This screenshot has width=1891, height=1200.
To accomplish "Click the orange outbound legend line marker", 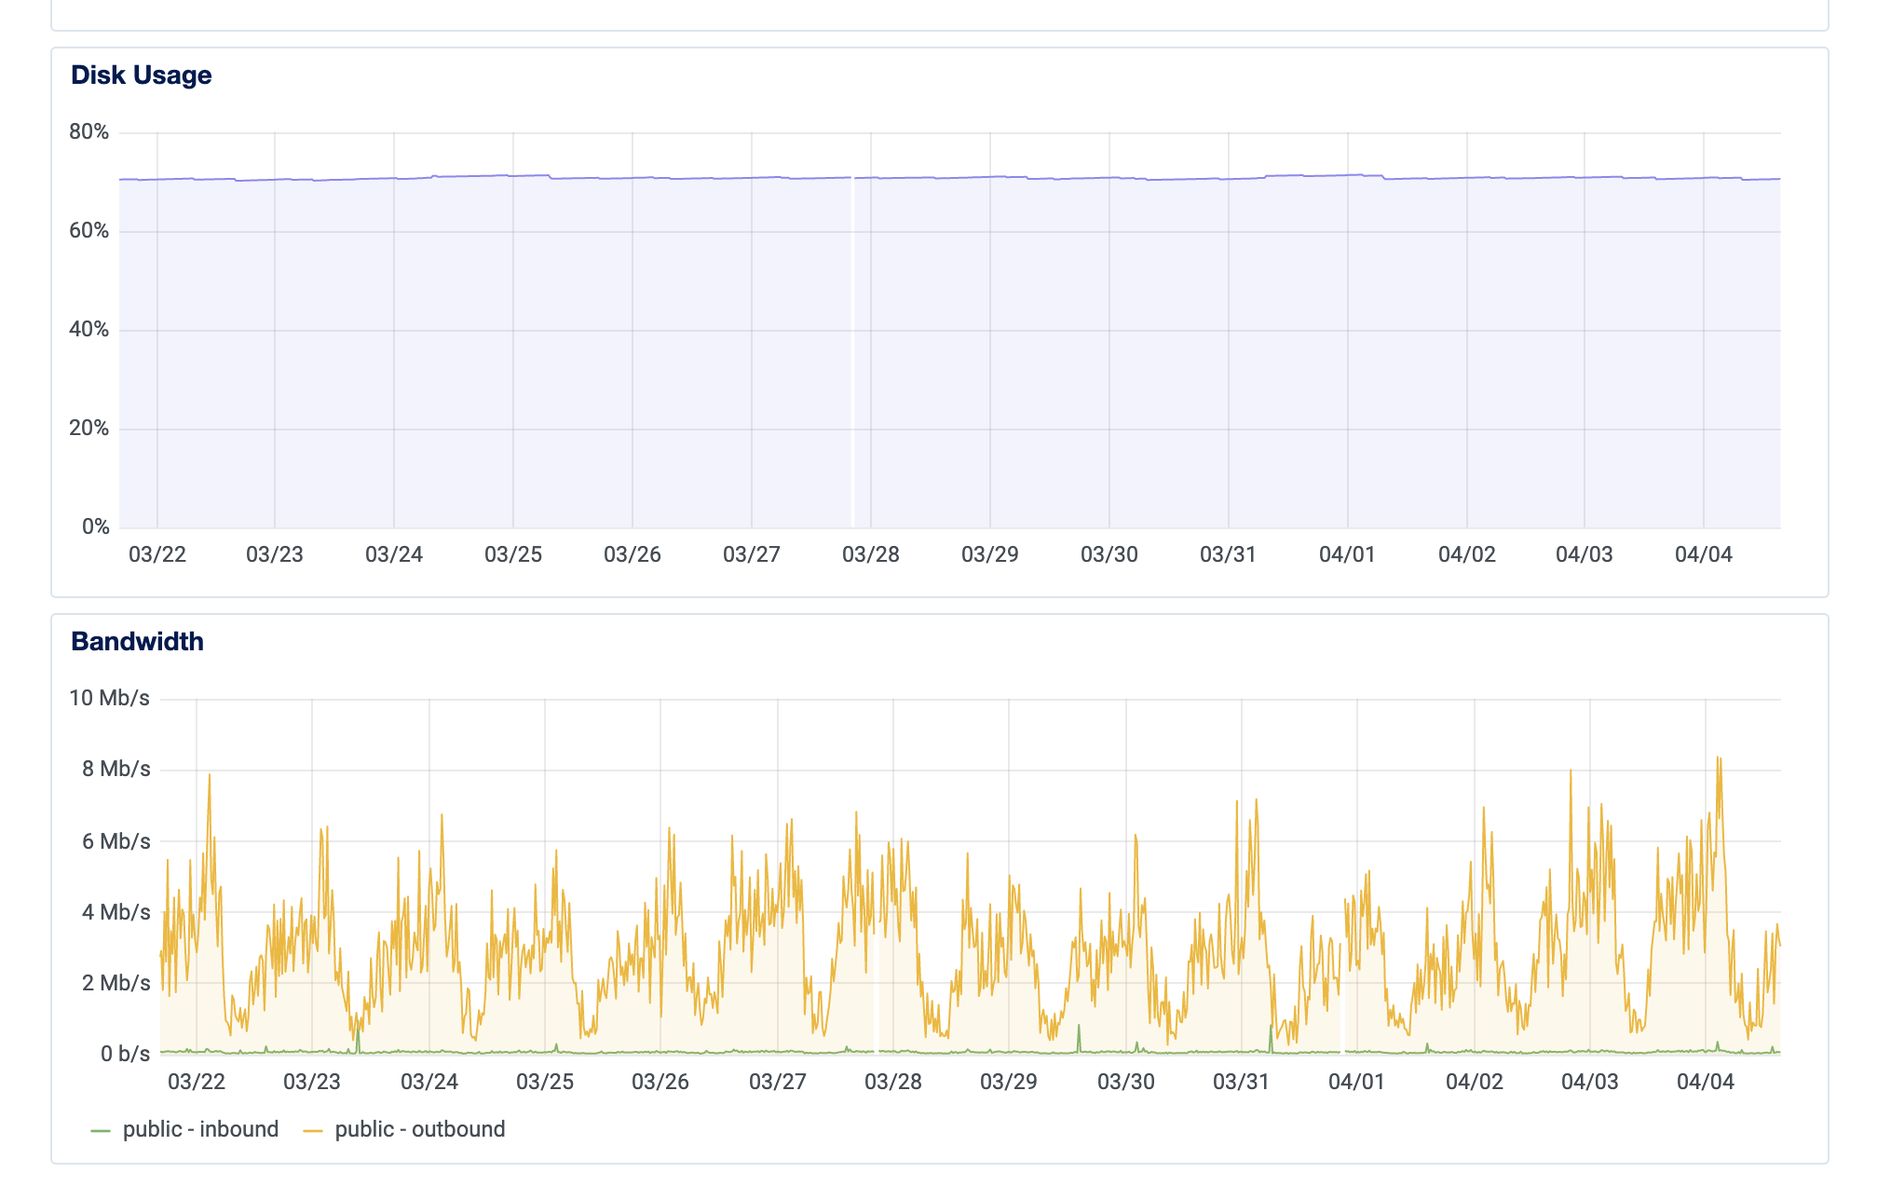I will click(312, 1131).
